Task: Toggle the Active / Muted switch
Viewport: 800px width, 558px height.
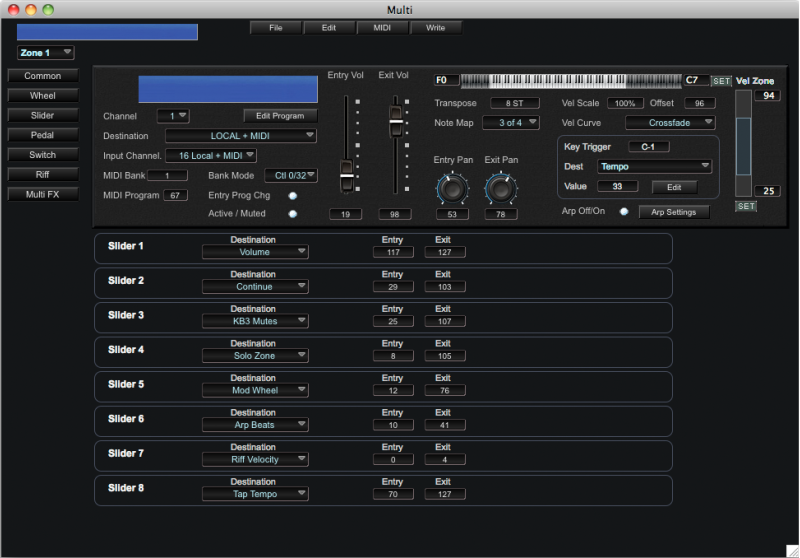Action: (293, 213)
